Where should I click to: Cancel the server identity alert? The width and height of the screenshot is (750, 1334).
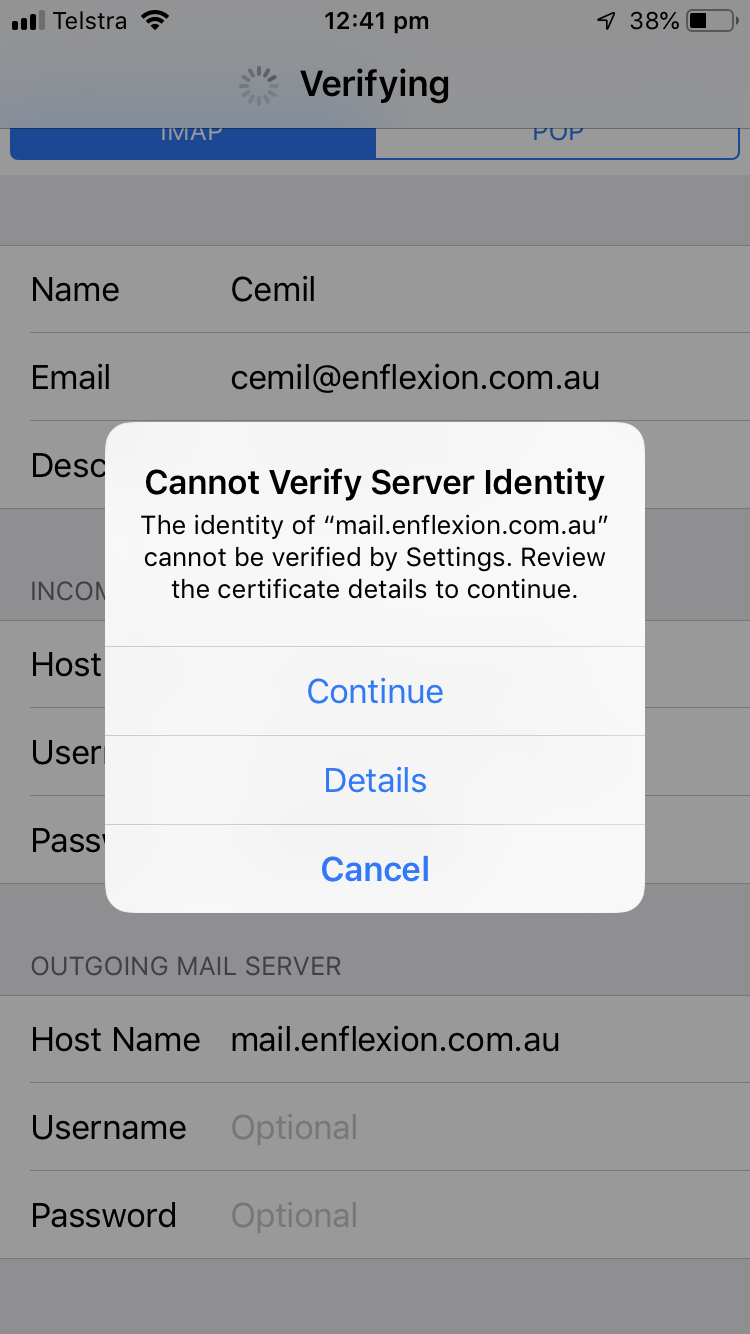375,869
